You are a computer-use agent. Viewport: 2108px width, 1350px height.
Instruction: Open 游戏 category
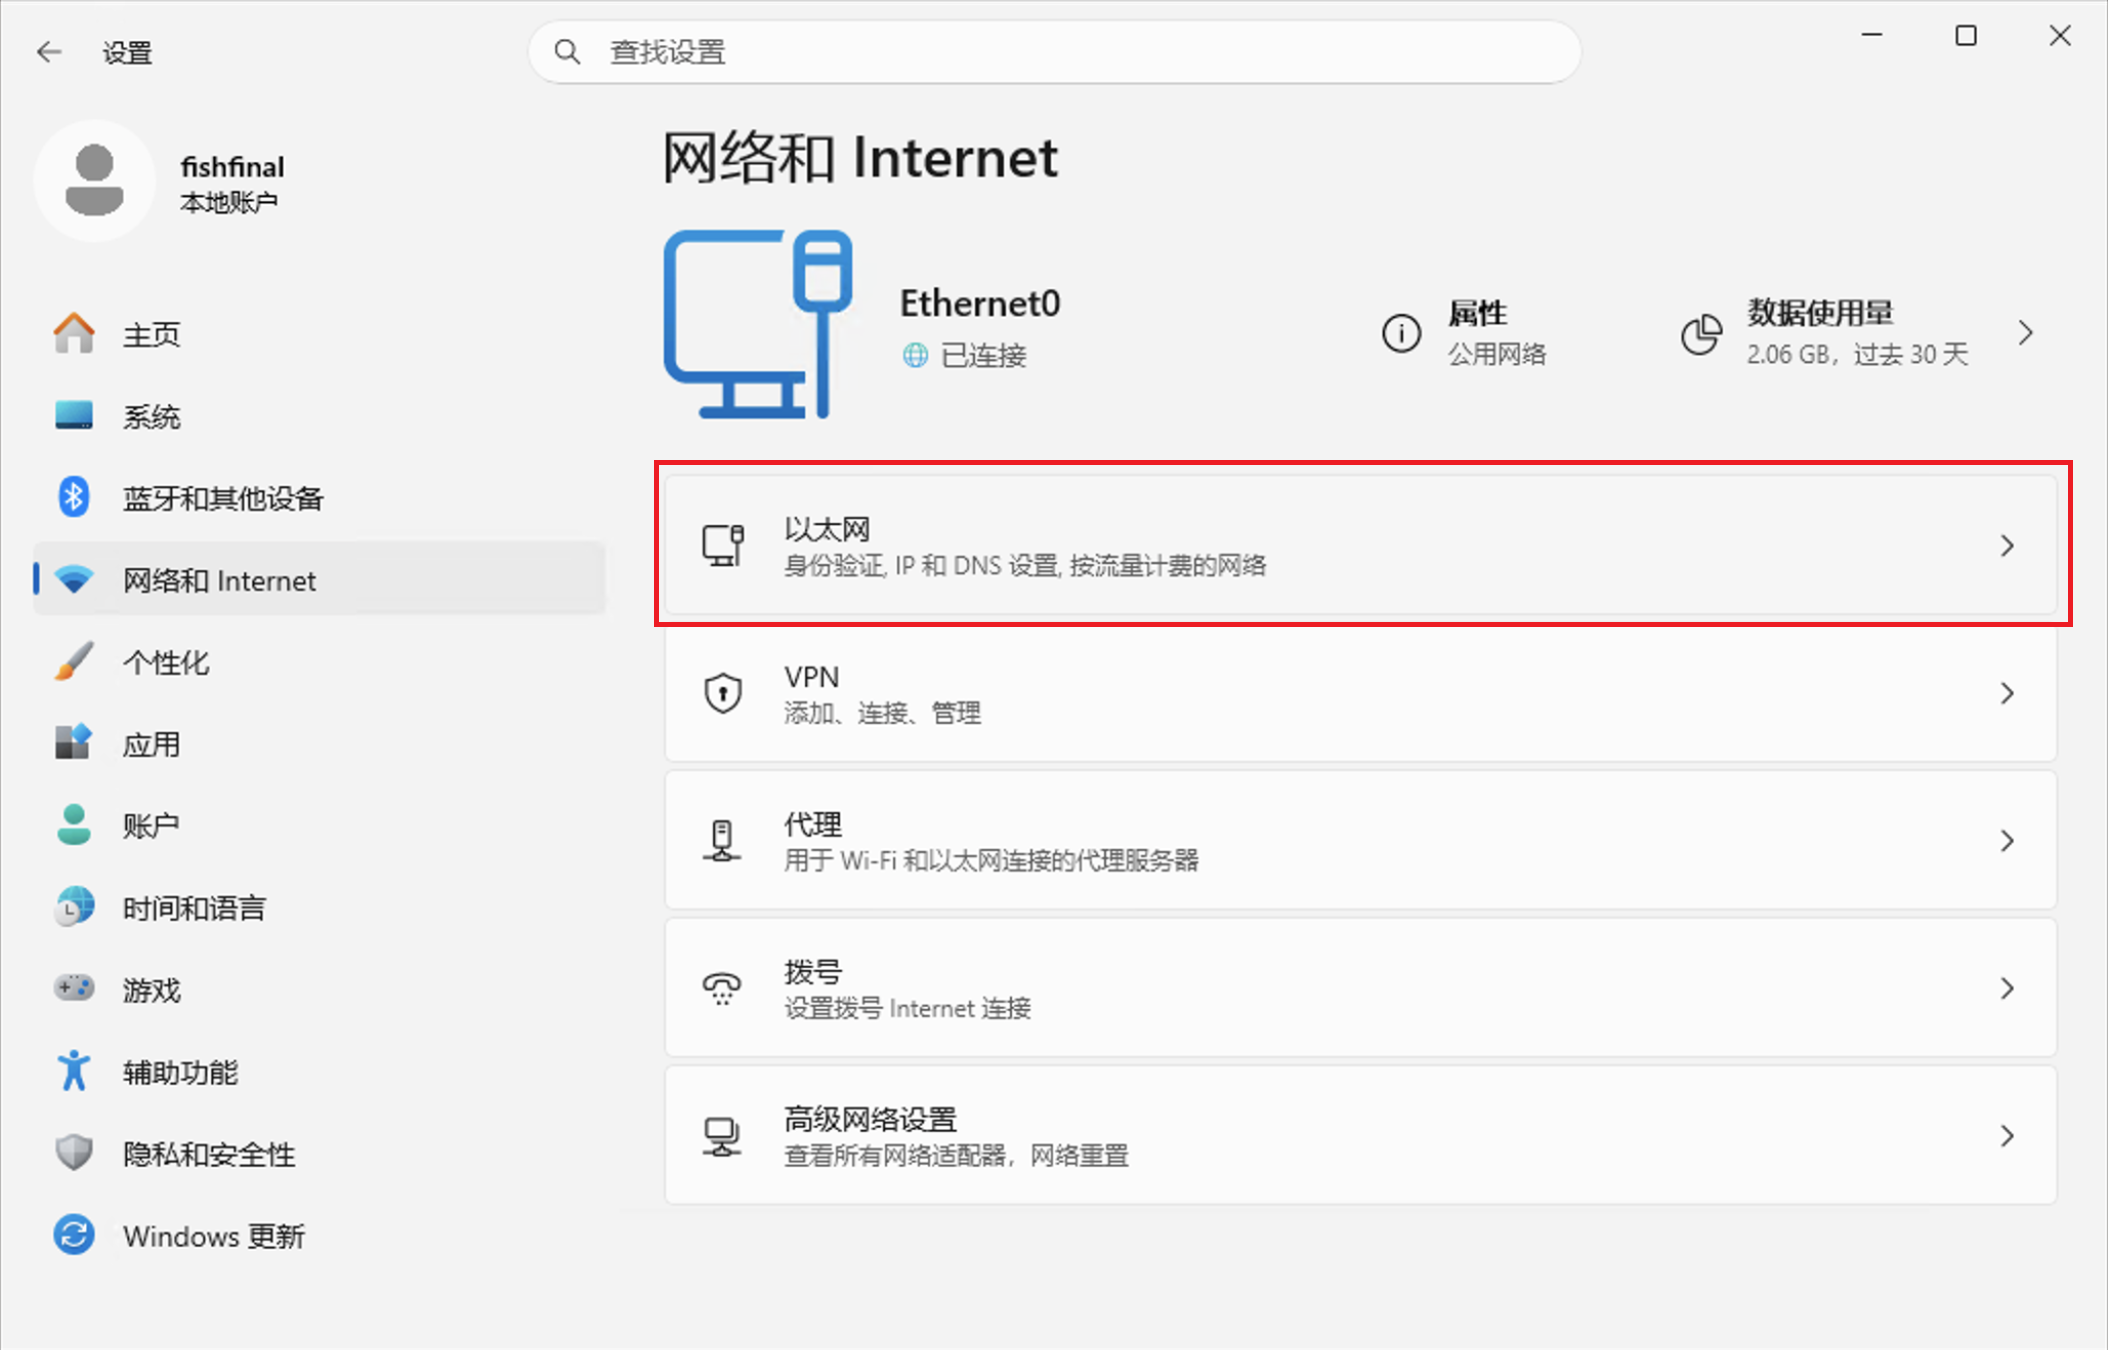[x=320, y=990]
